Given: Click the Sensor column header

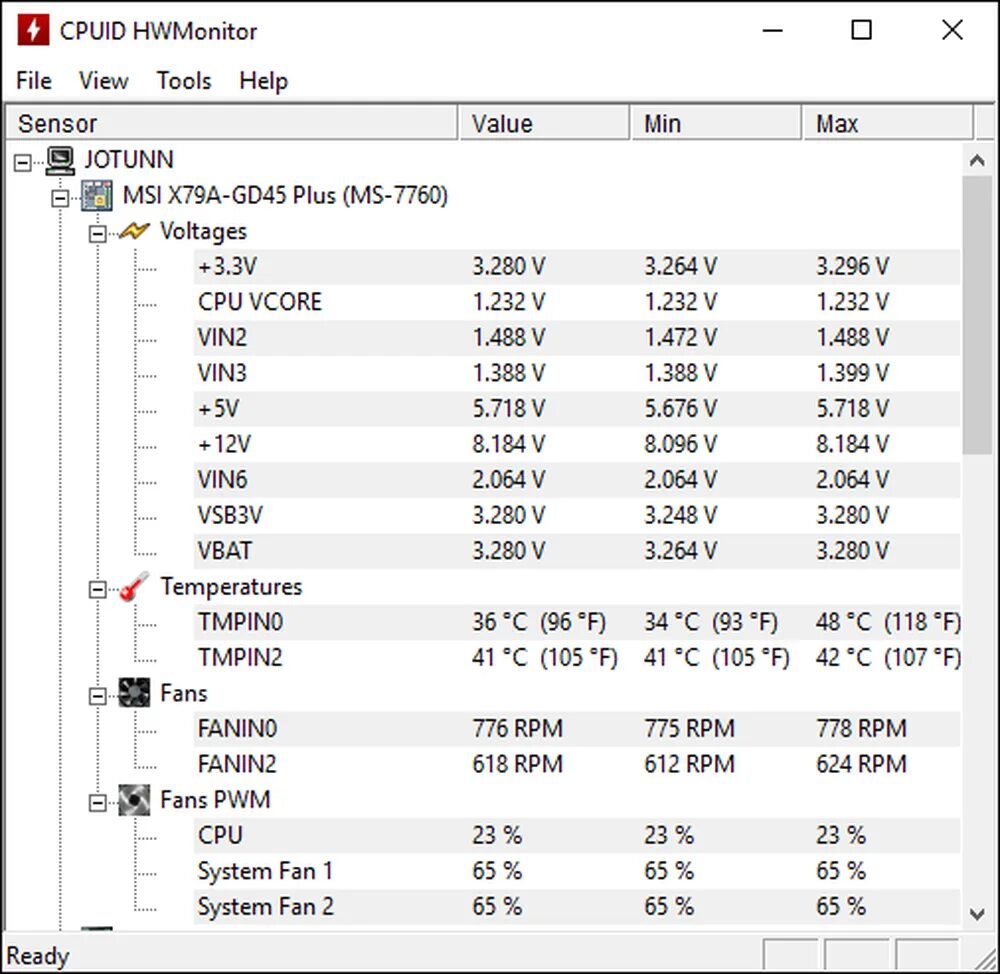Looking at the screenshot, I should tap(232, 123).
